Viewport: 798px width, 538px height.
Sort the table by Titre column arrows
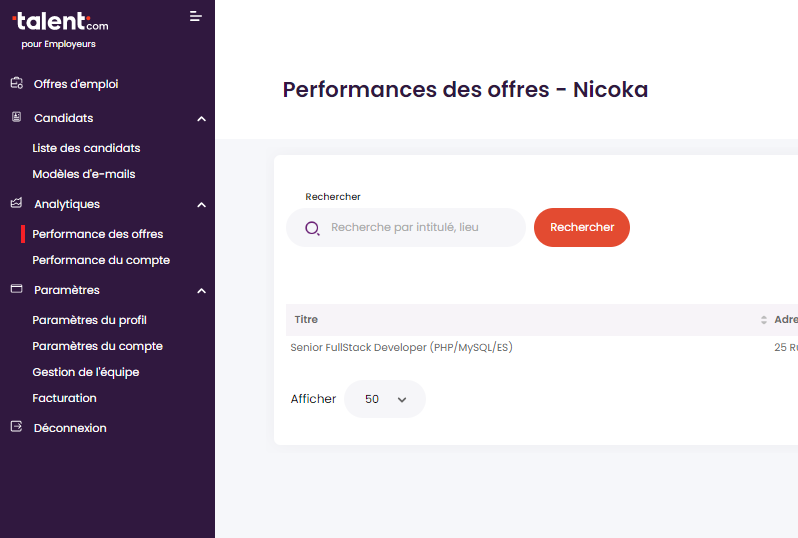763,320
